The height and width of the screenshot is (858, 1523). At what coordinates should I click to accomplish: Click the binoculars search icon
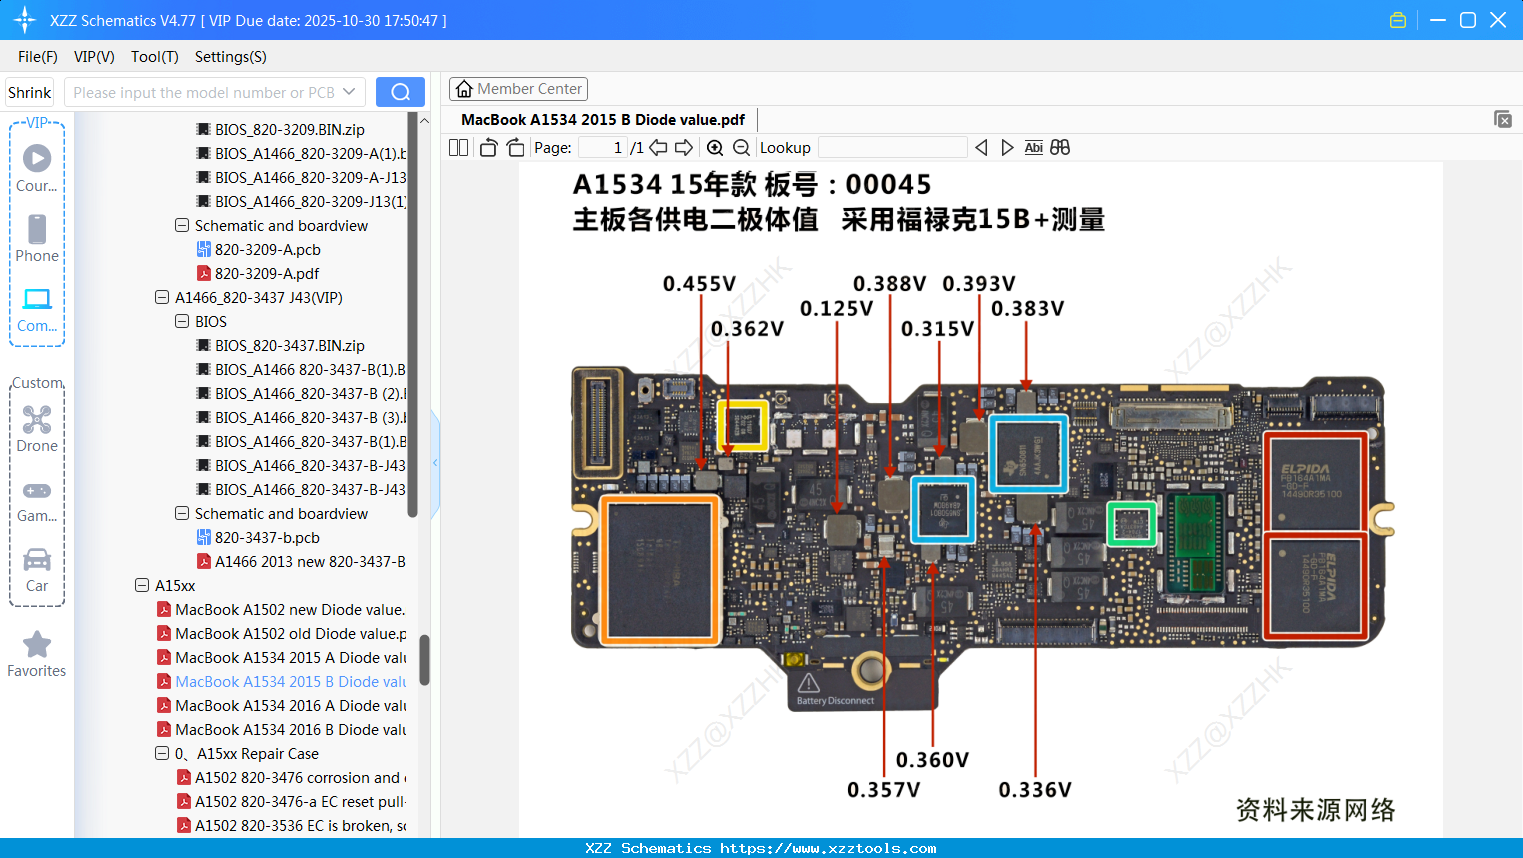click(1060, 148)
